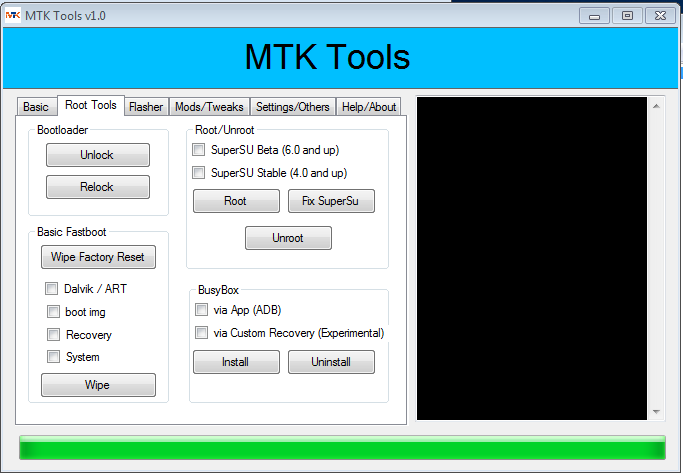
Task: Click the green progress bar
Action: 342,447
